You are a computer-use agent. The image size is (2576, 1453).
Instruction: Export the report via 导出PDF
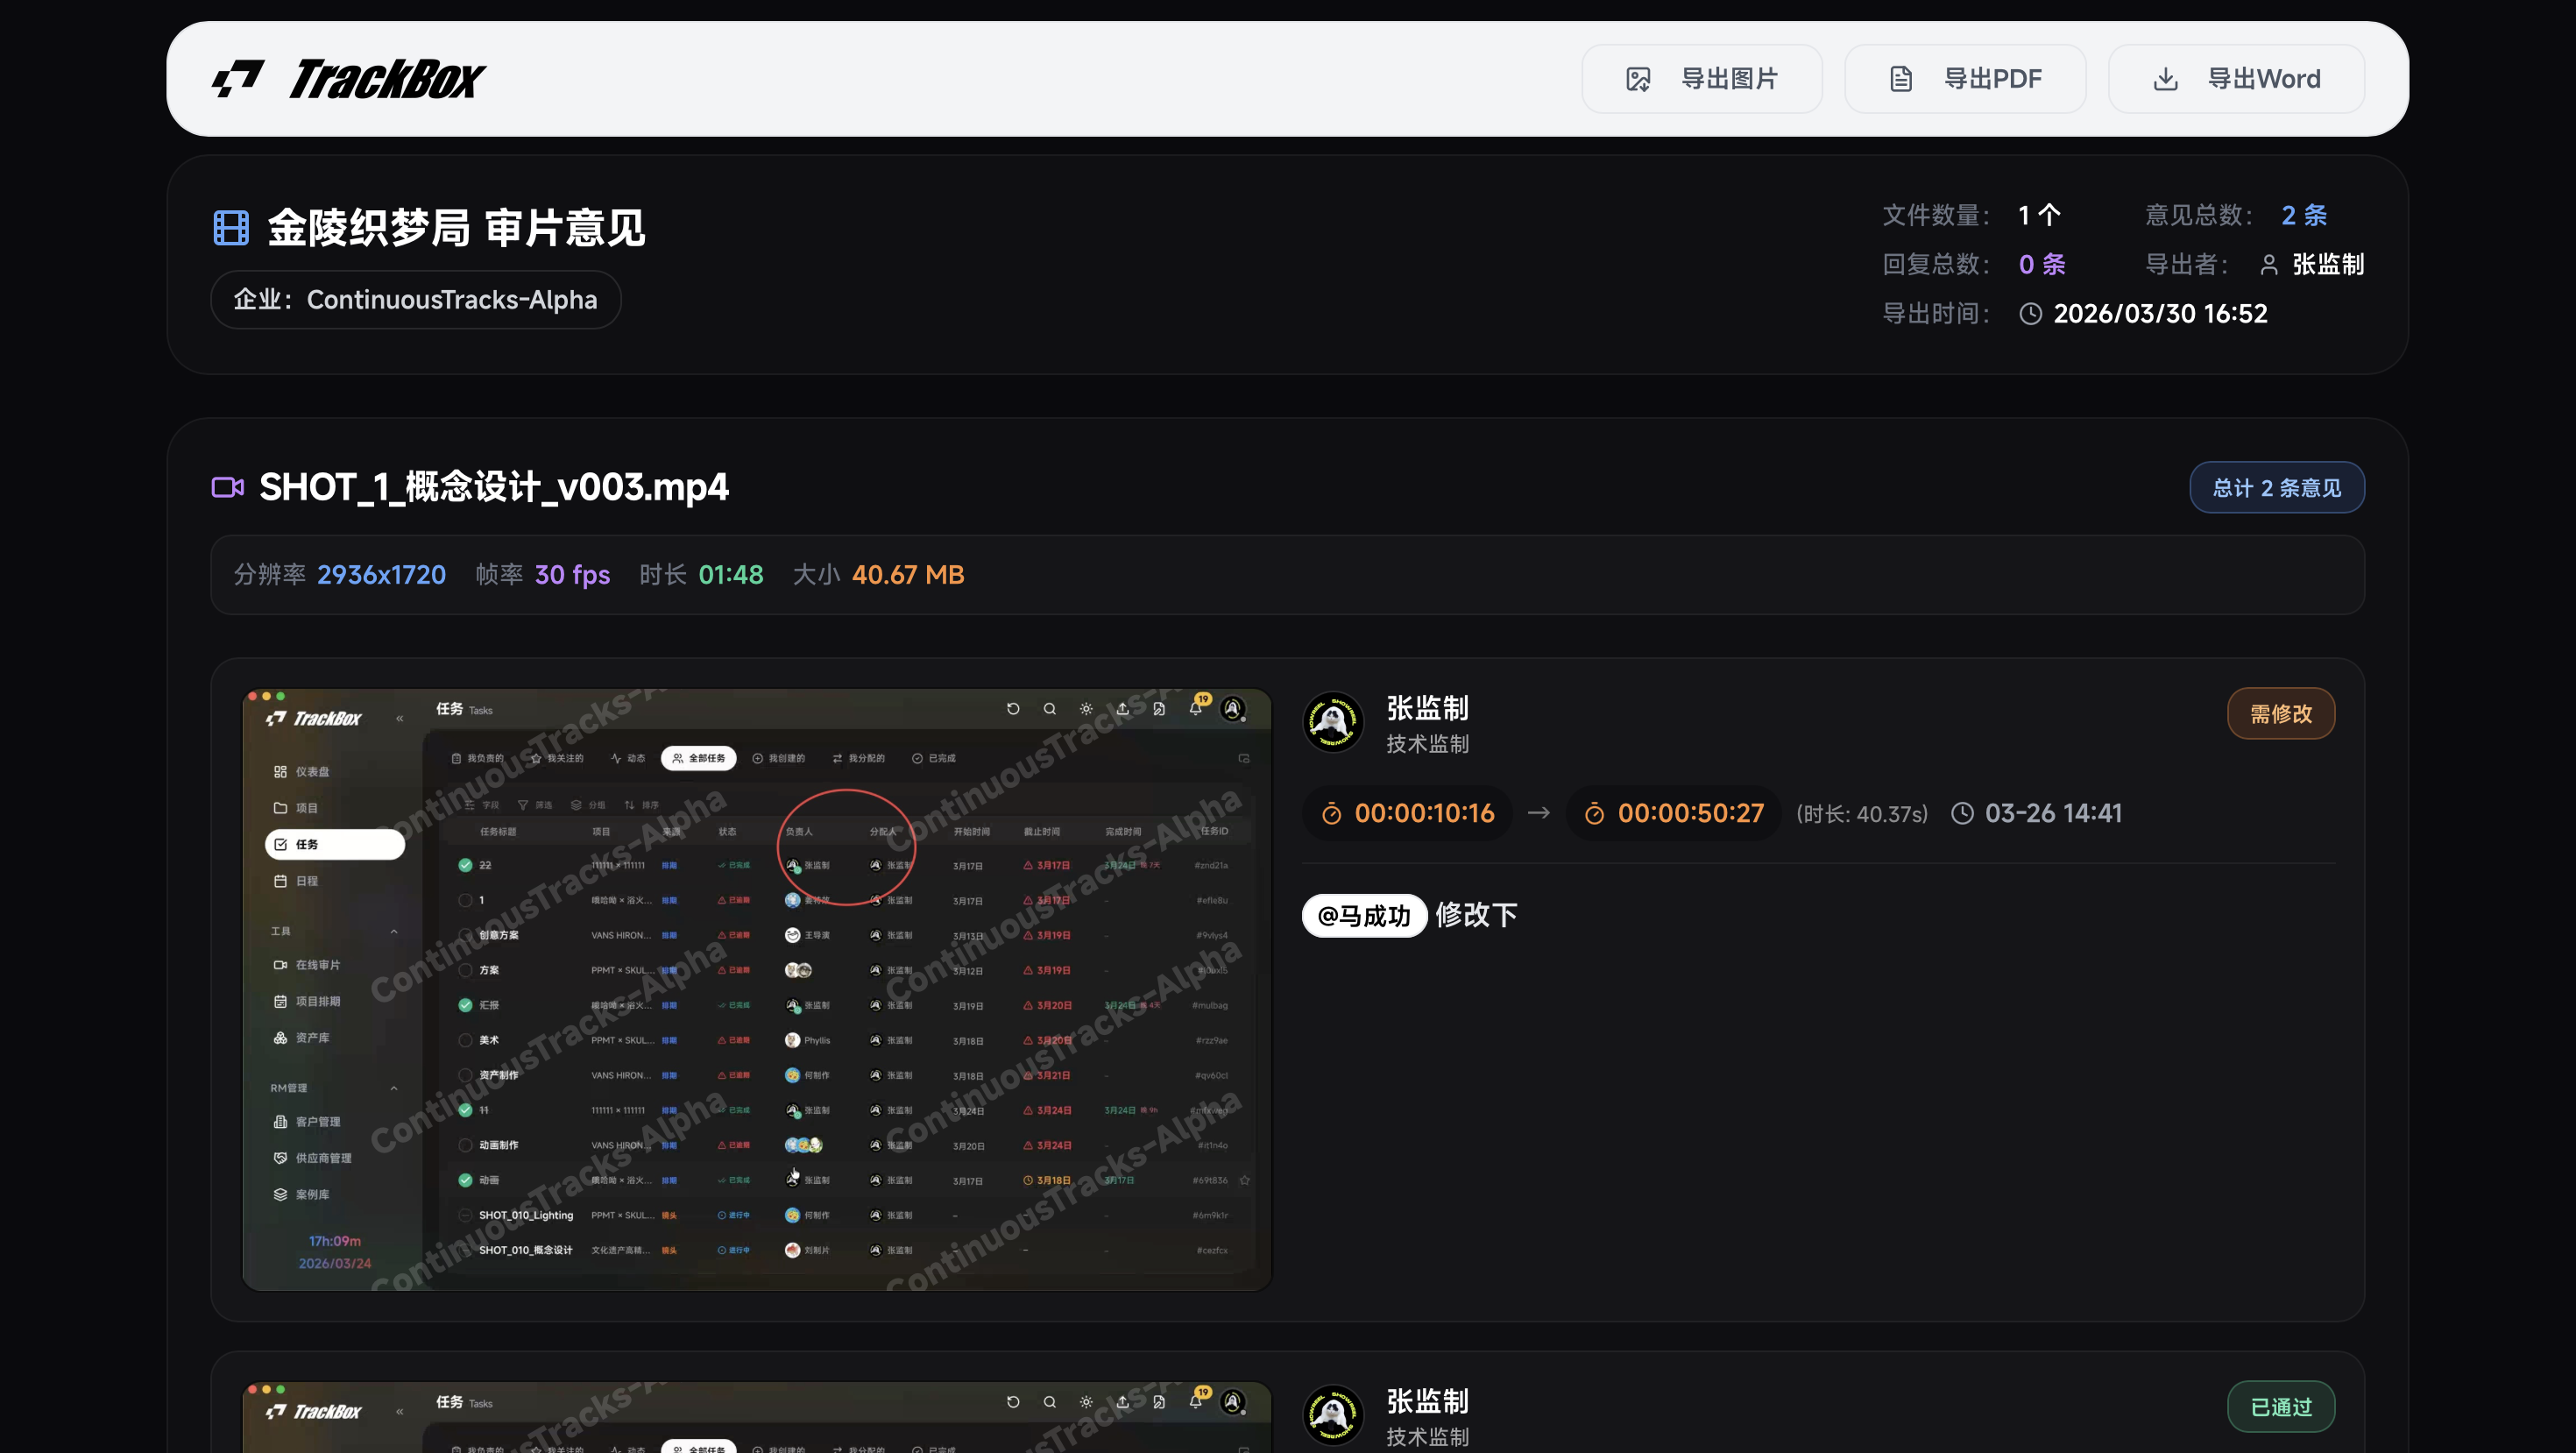pos(1964,79)
